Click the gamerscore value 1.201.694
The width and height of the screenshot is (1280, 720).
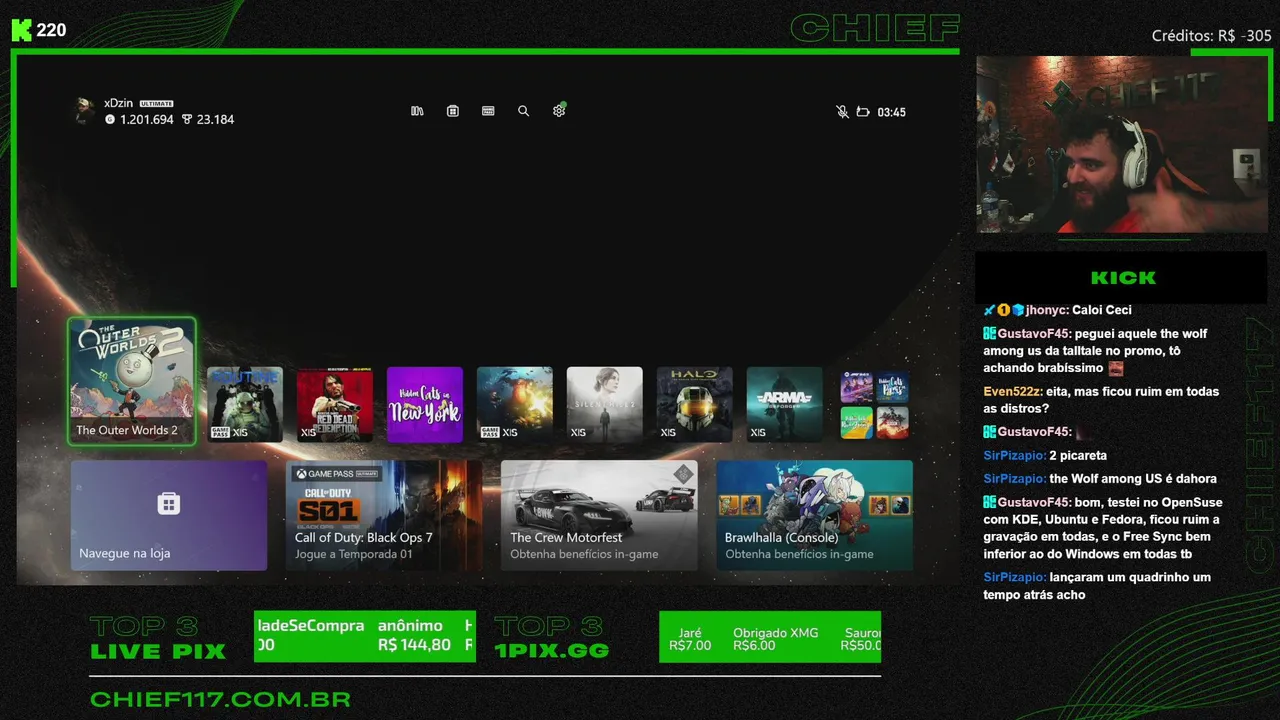147,119
